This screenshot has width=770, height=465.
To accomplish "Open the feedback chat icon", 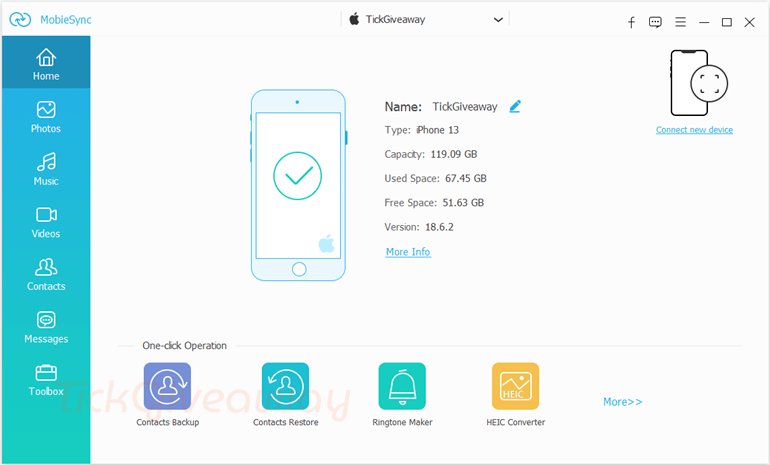I will [x=655, y=22].
